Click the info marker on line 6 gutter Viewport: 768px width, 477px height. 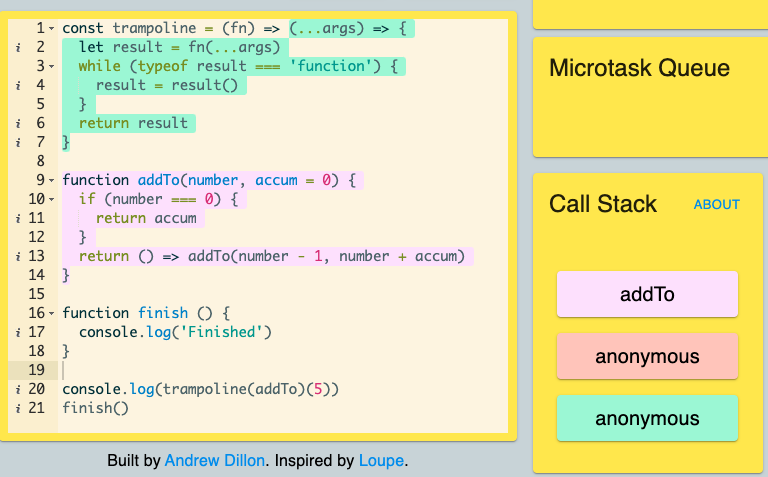tap(18, 123)
